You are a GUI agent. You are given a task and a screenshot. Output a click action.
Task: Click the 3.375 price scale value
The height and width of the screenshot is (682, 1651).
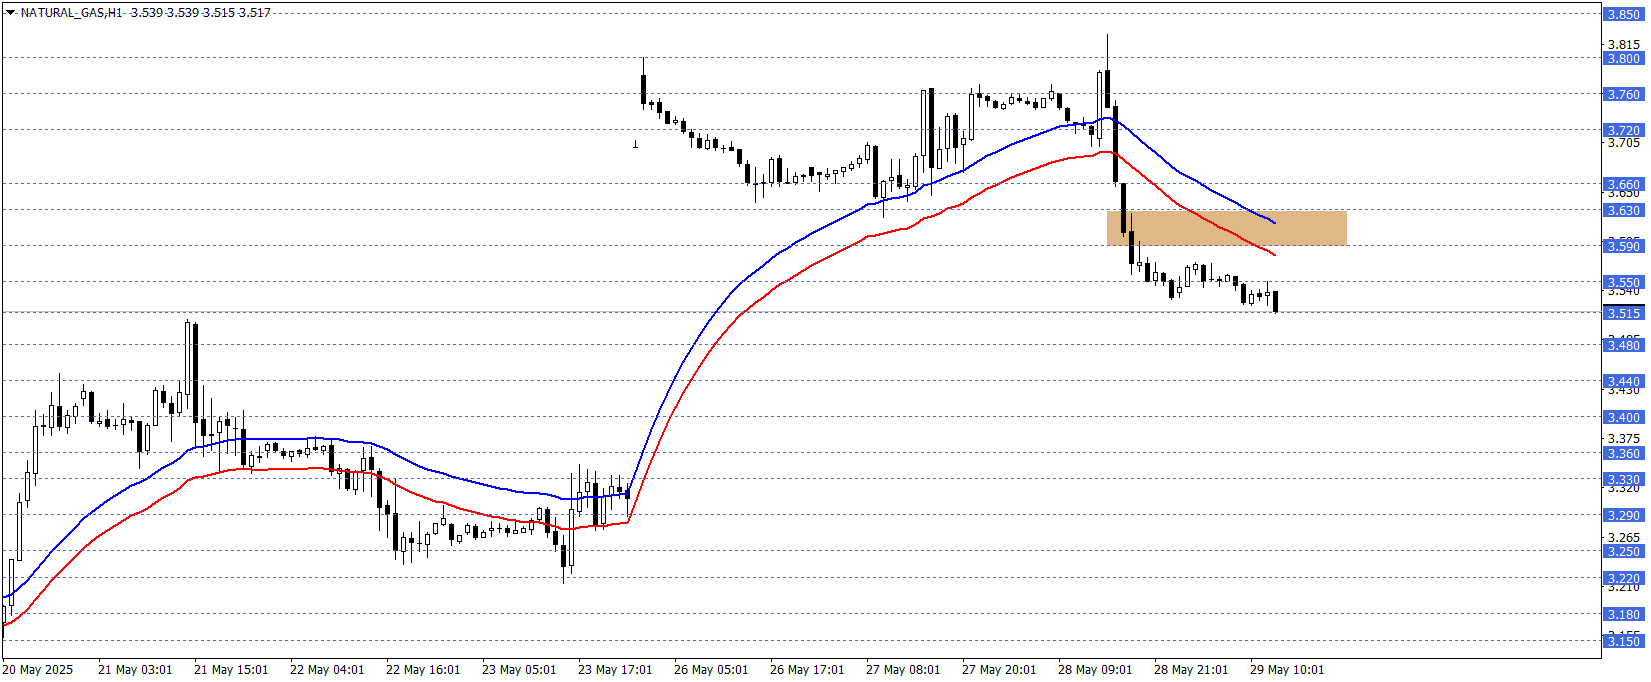click(1623, 439)
